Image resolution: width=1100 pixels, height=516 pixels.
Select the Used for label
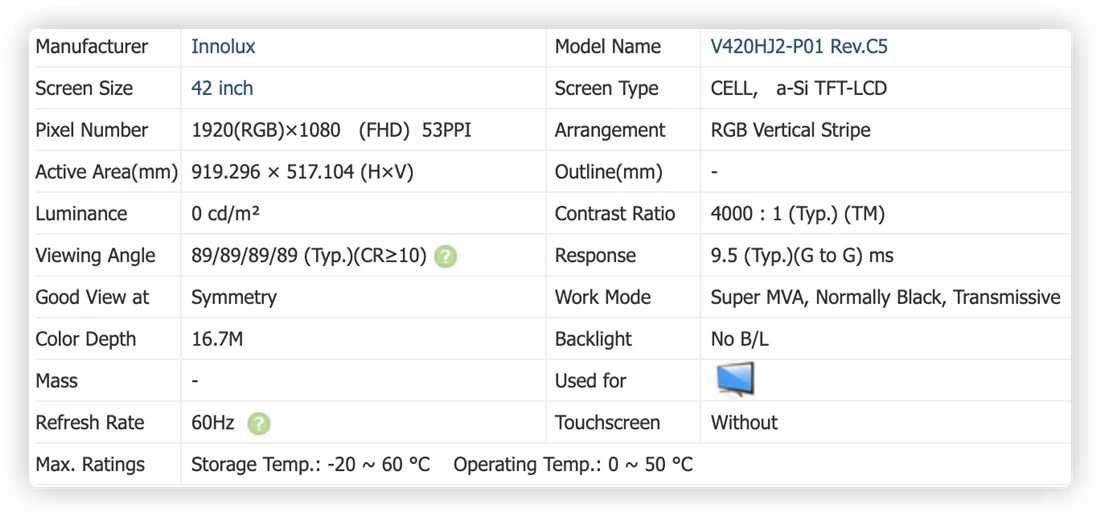coord(591,381)
